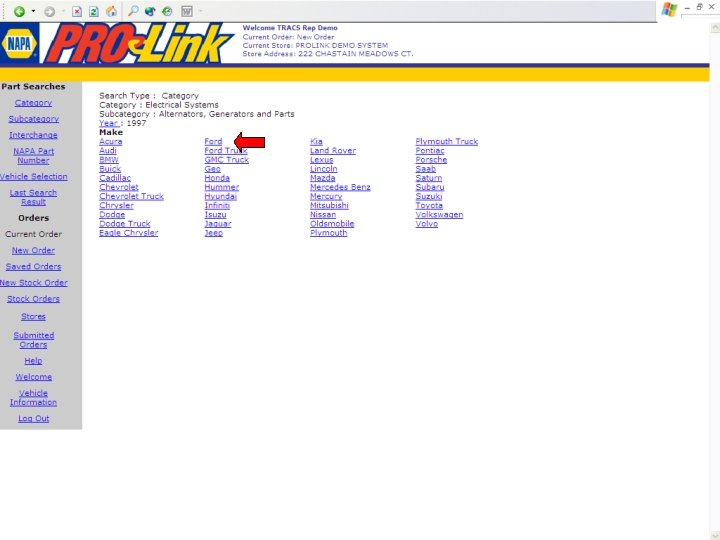Select Ford Truck as the make
This screenshot has width=720, height=540.
coord(225,151)
